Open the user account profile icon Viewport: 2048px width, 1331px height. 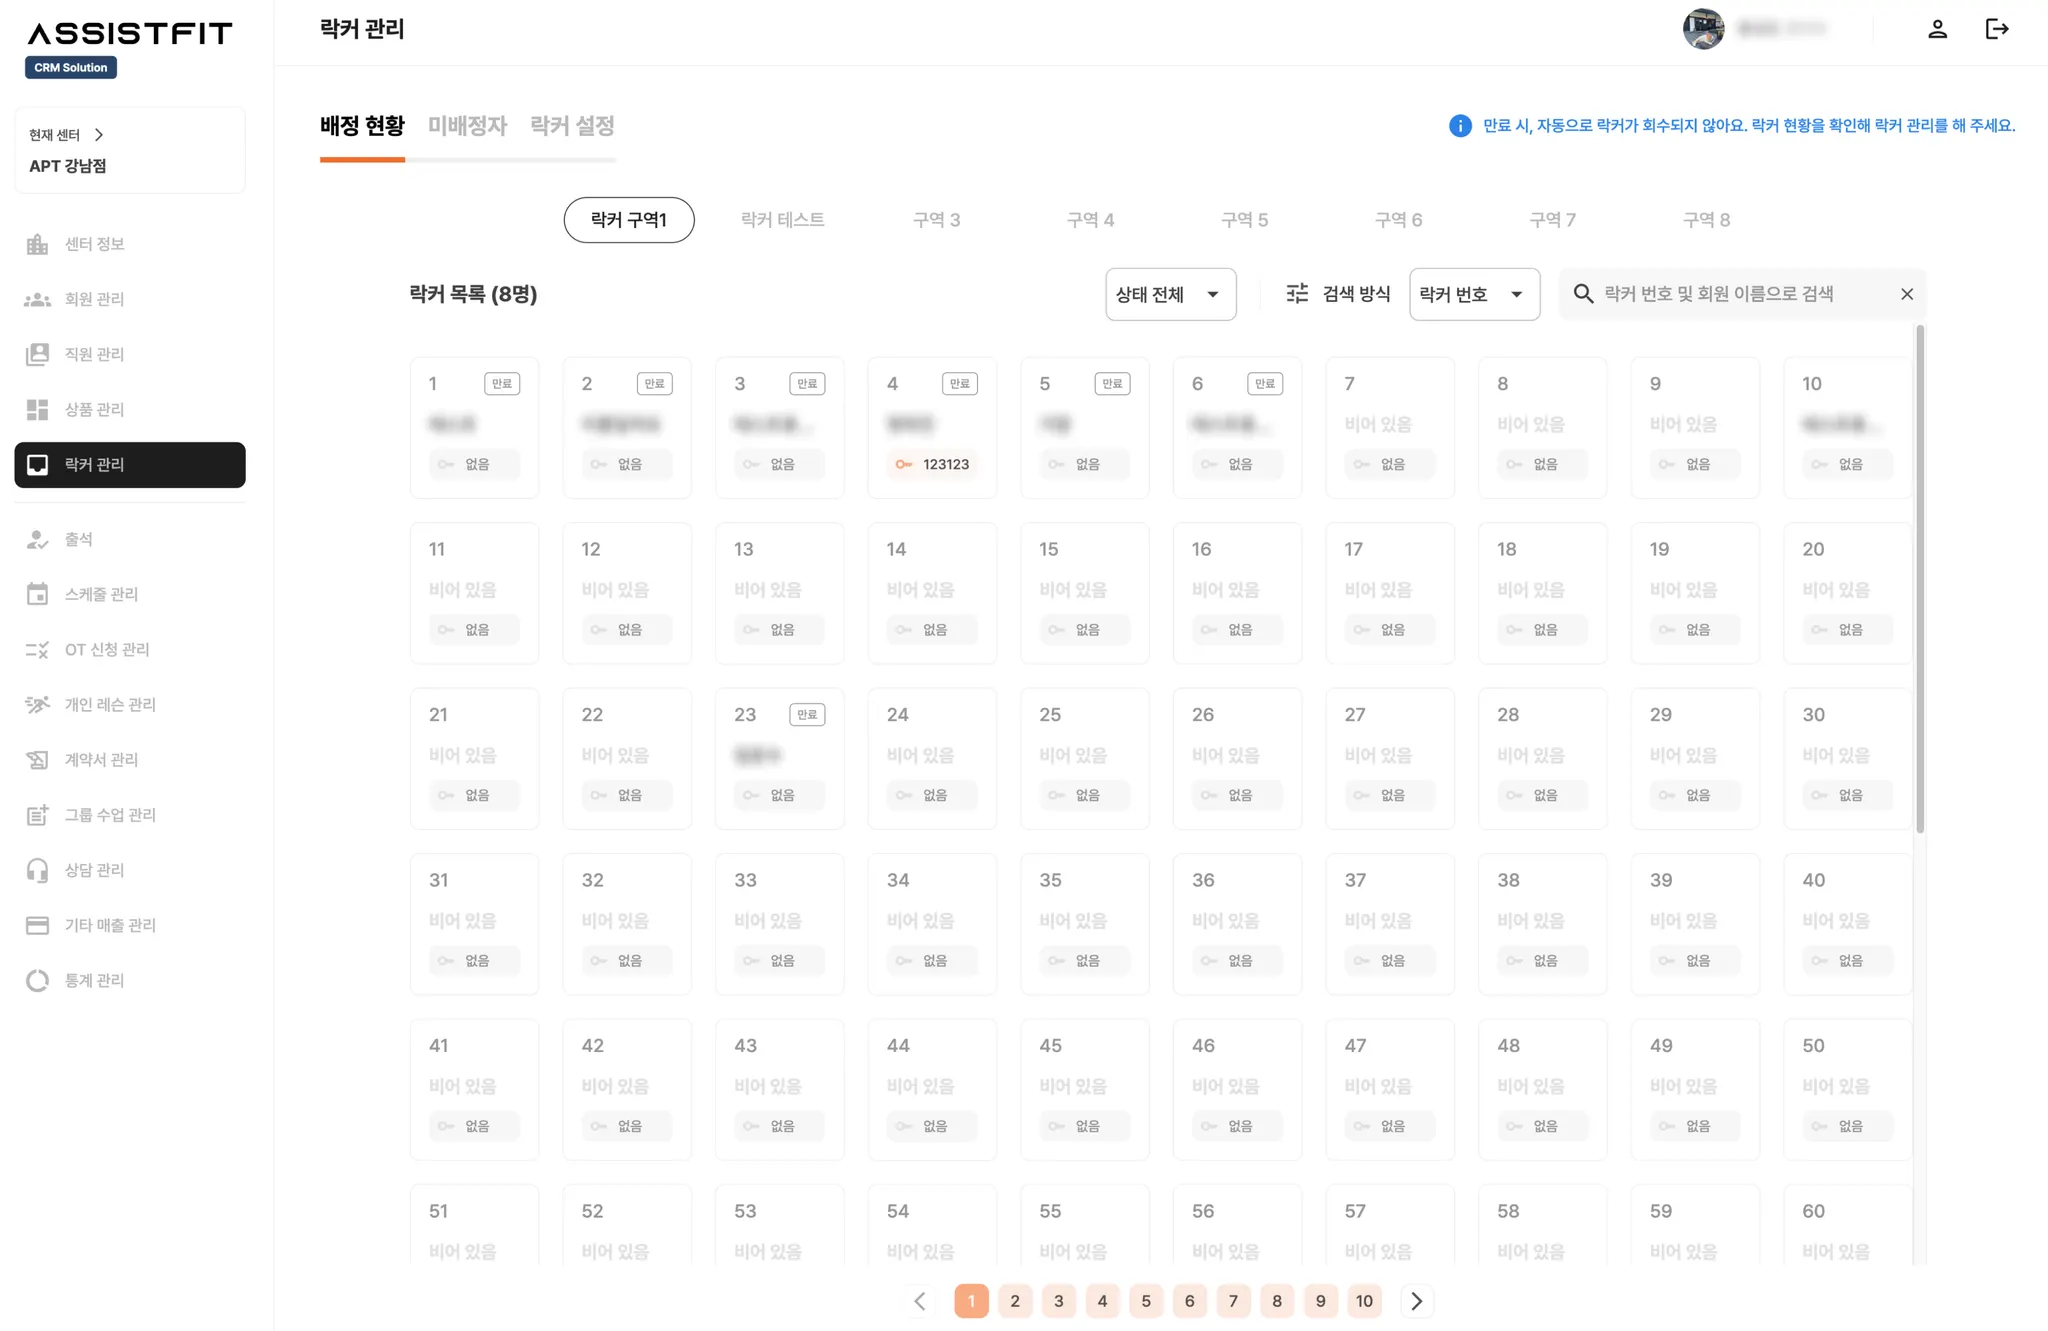click(1937, 29)
